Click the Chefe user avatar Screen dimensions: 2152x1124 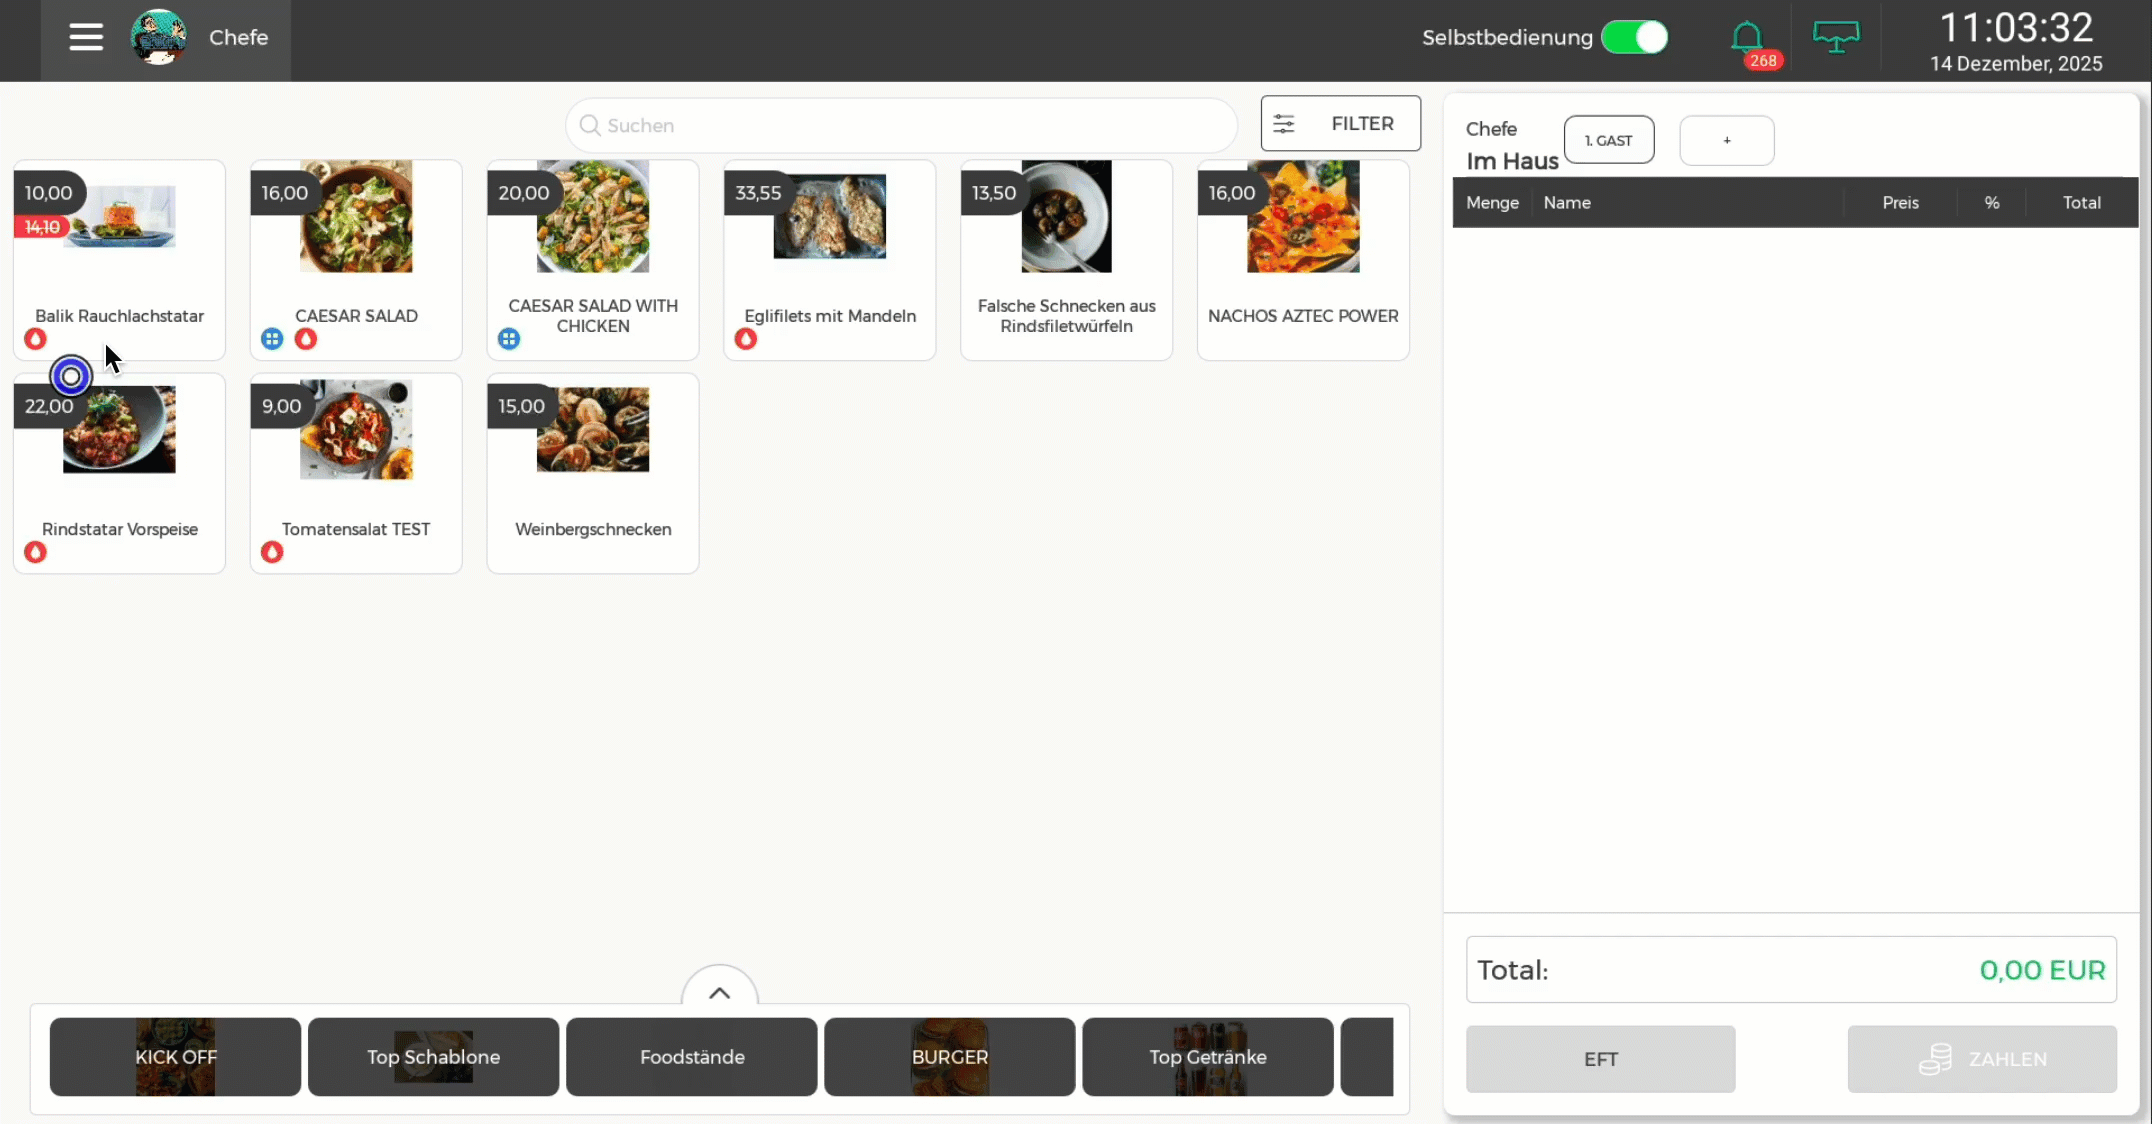159,38
